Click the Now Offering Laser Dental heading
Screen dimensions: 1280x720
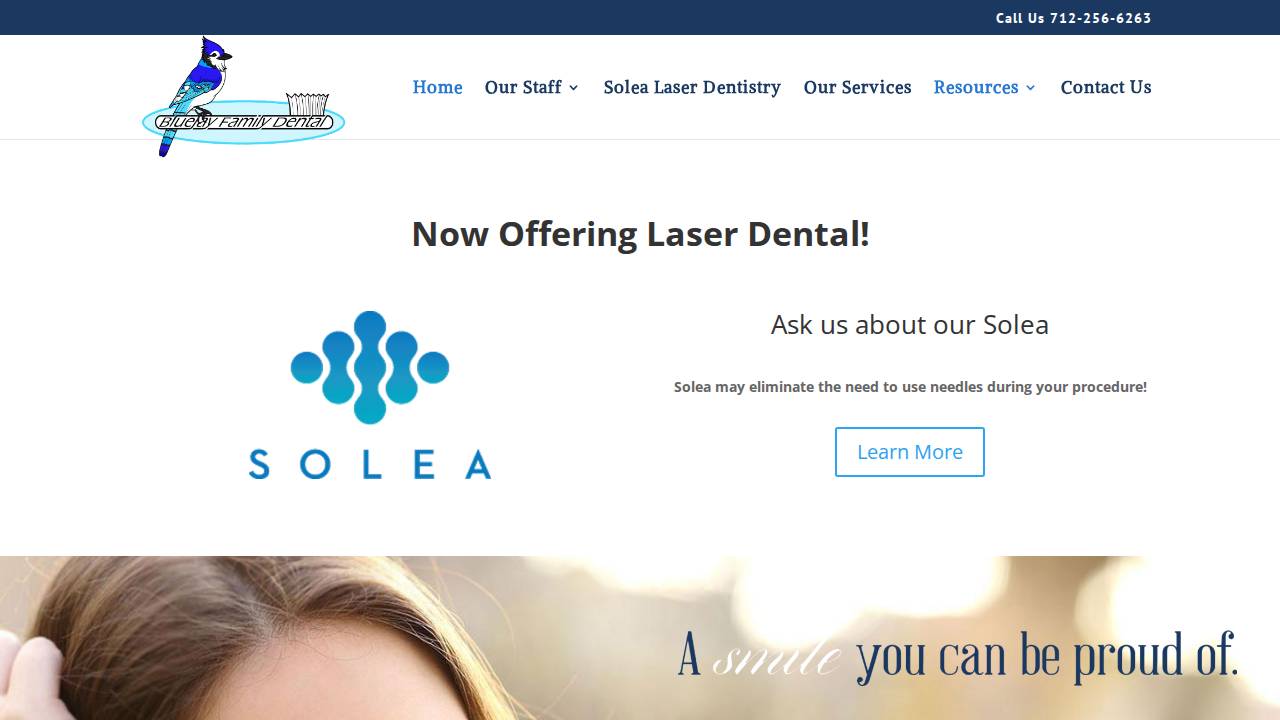point(640,233)
